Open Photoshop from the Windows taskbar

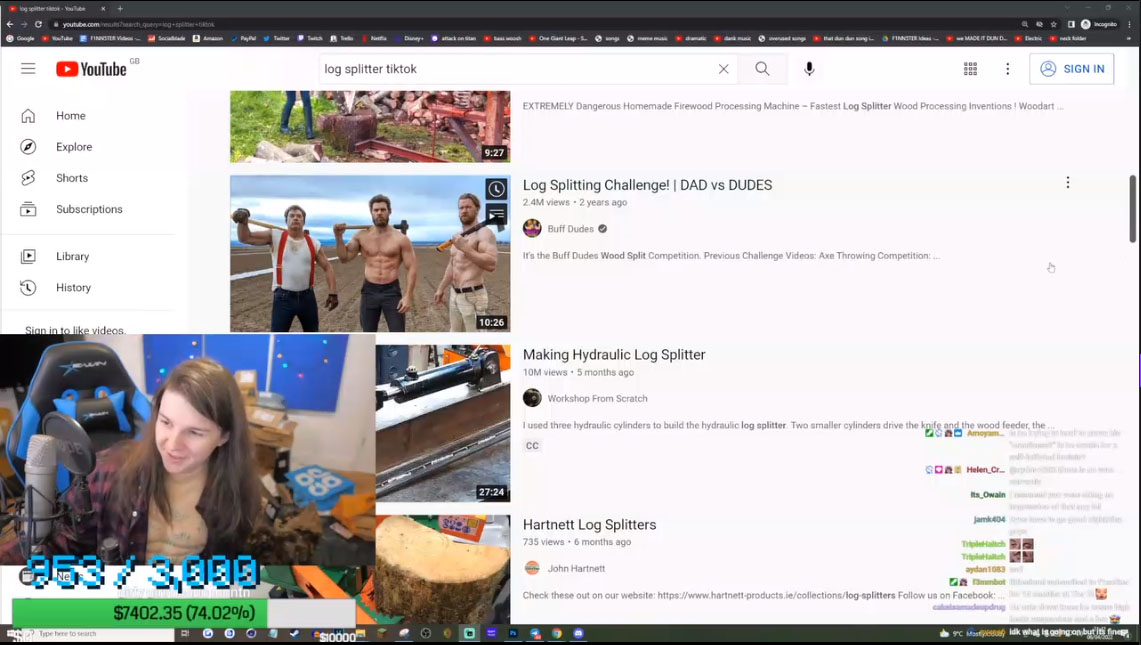513,633
